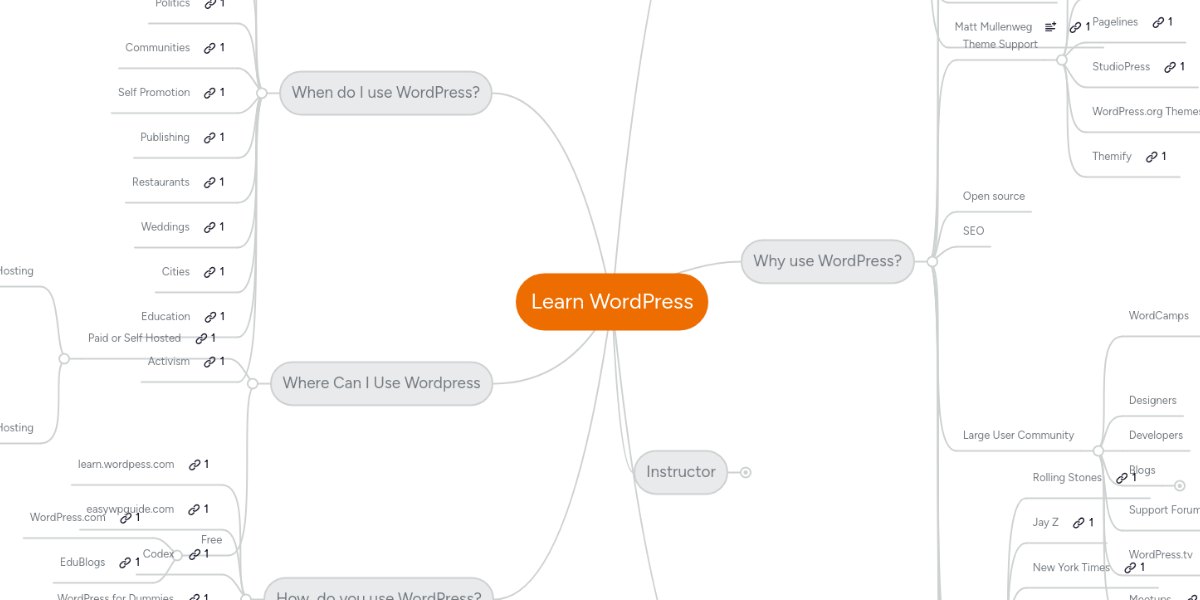The height and width of the screenshot is (600, 1200).
Task: Open Themify's attached link icon
Action: coord(1151,156)
